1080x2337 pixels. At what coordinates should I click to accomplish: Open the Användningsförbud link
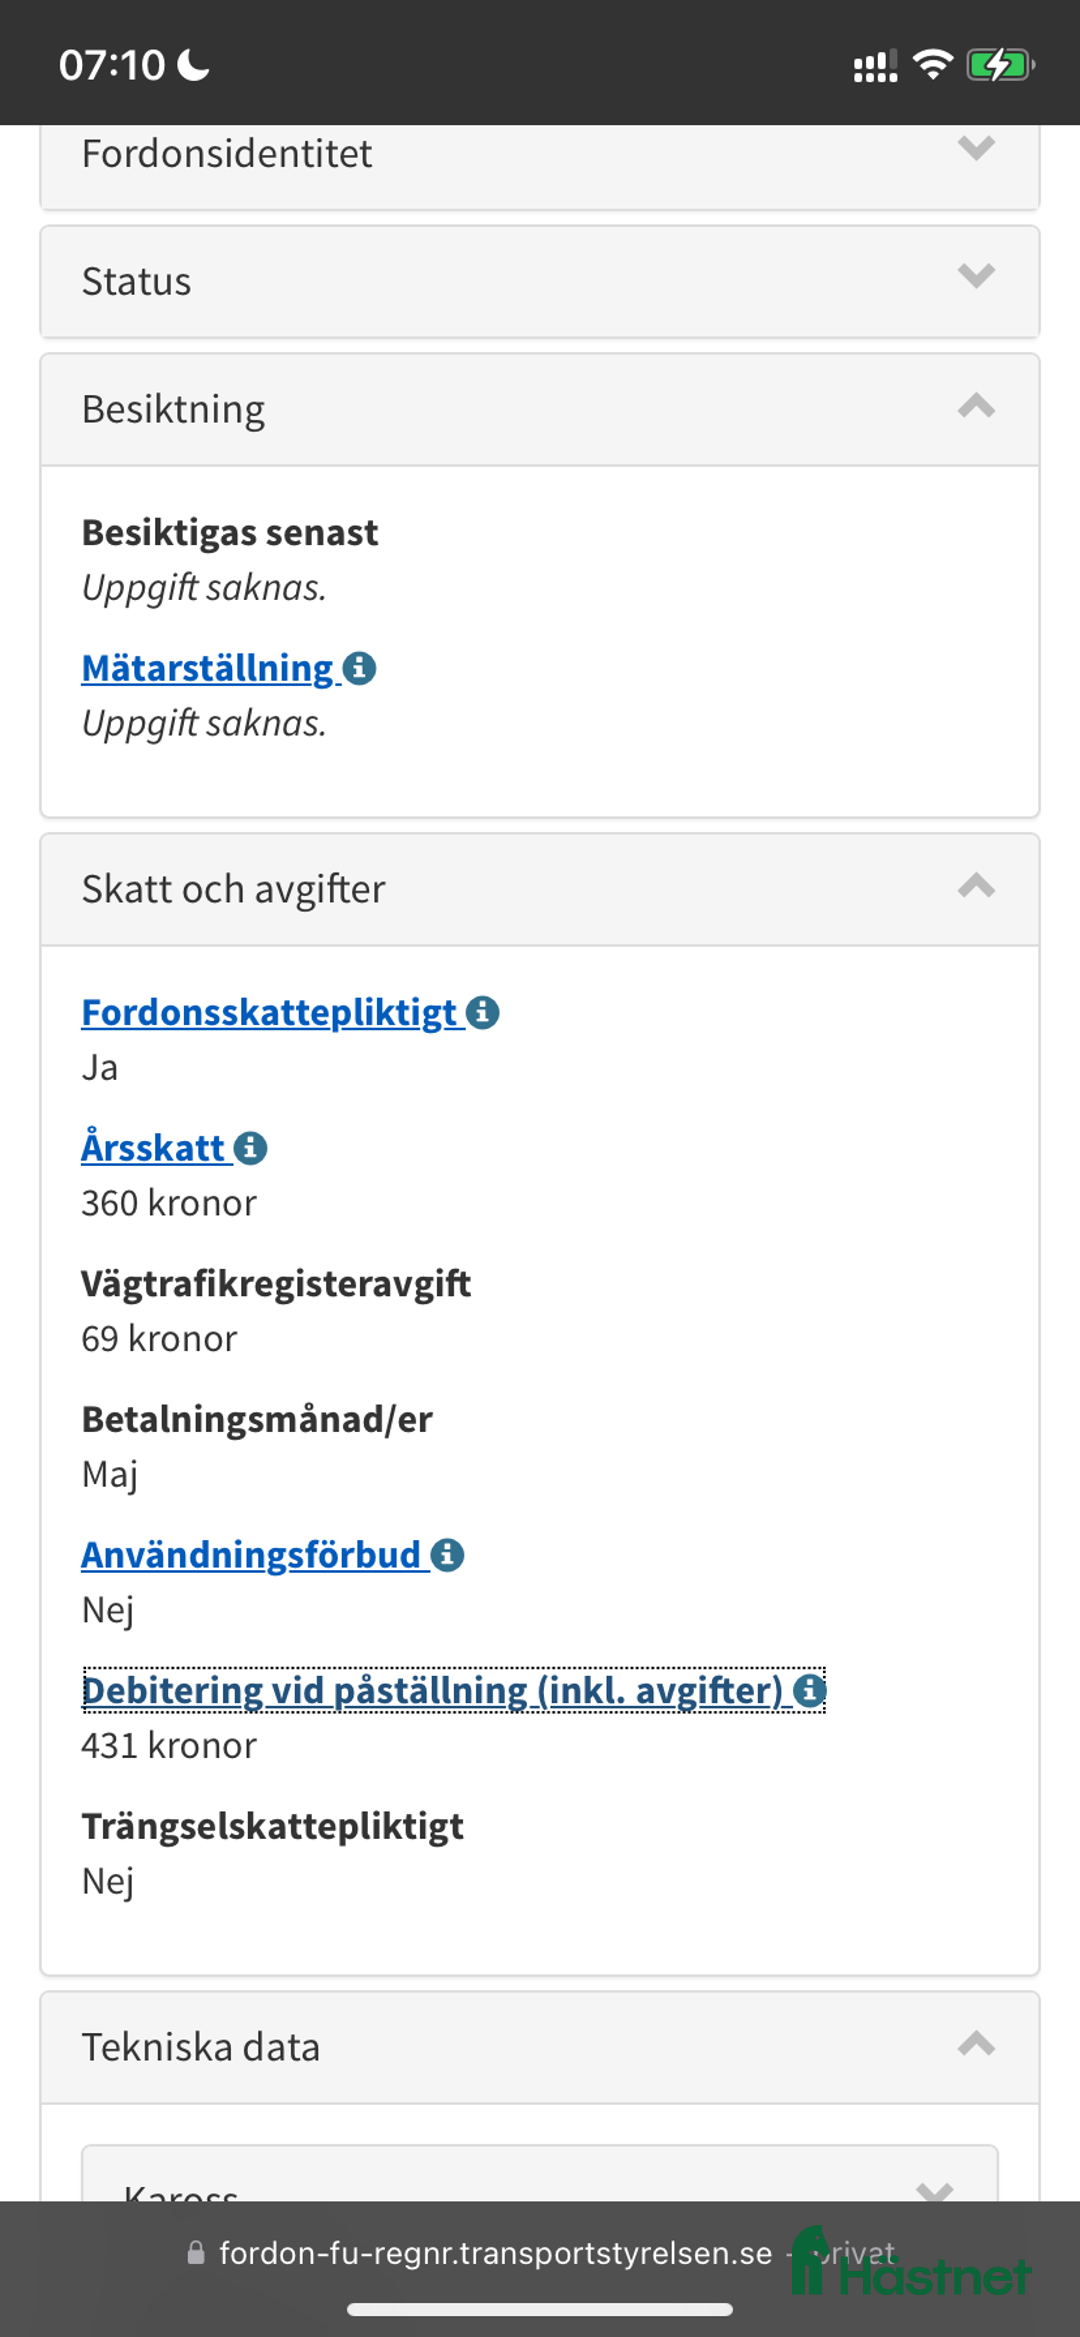point(251,1555)
